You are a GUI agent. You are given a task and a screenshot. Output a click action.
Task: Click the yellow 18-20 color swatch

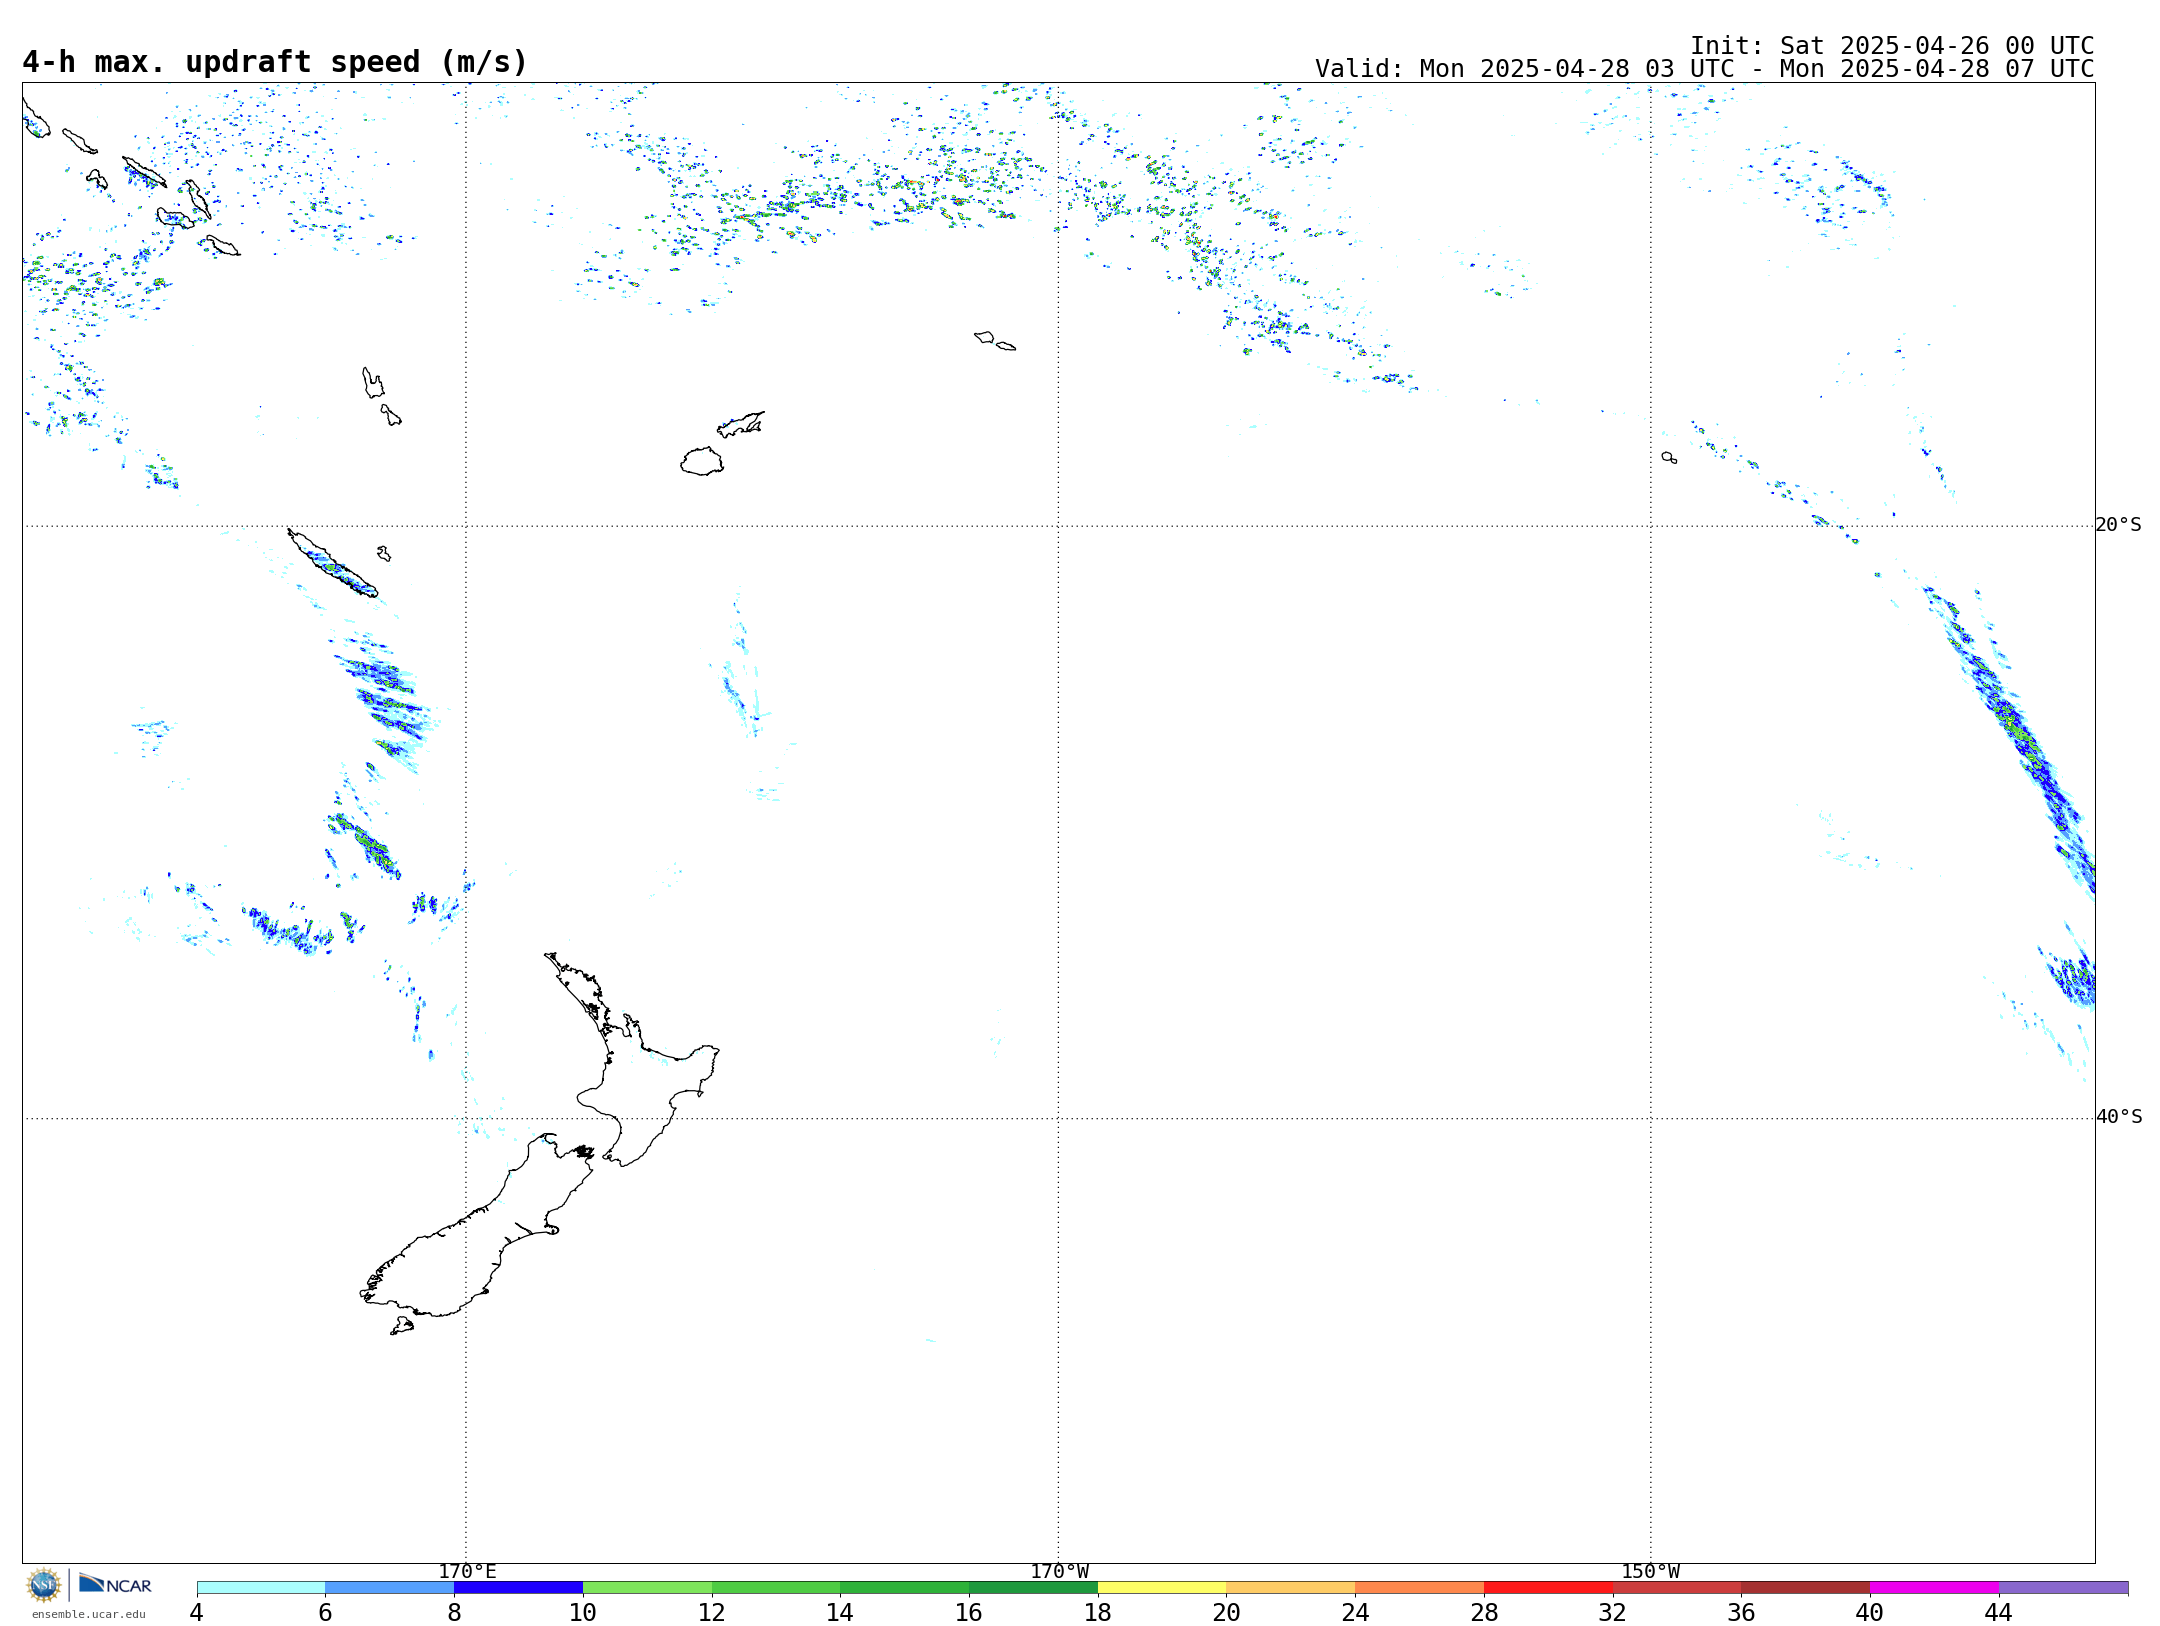coord(1162,1588)
